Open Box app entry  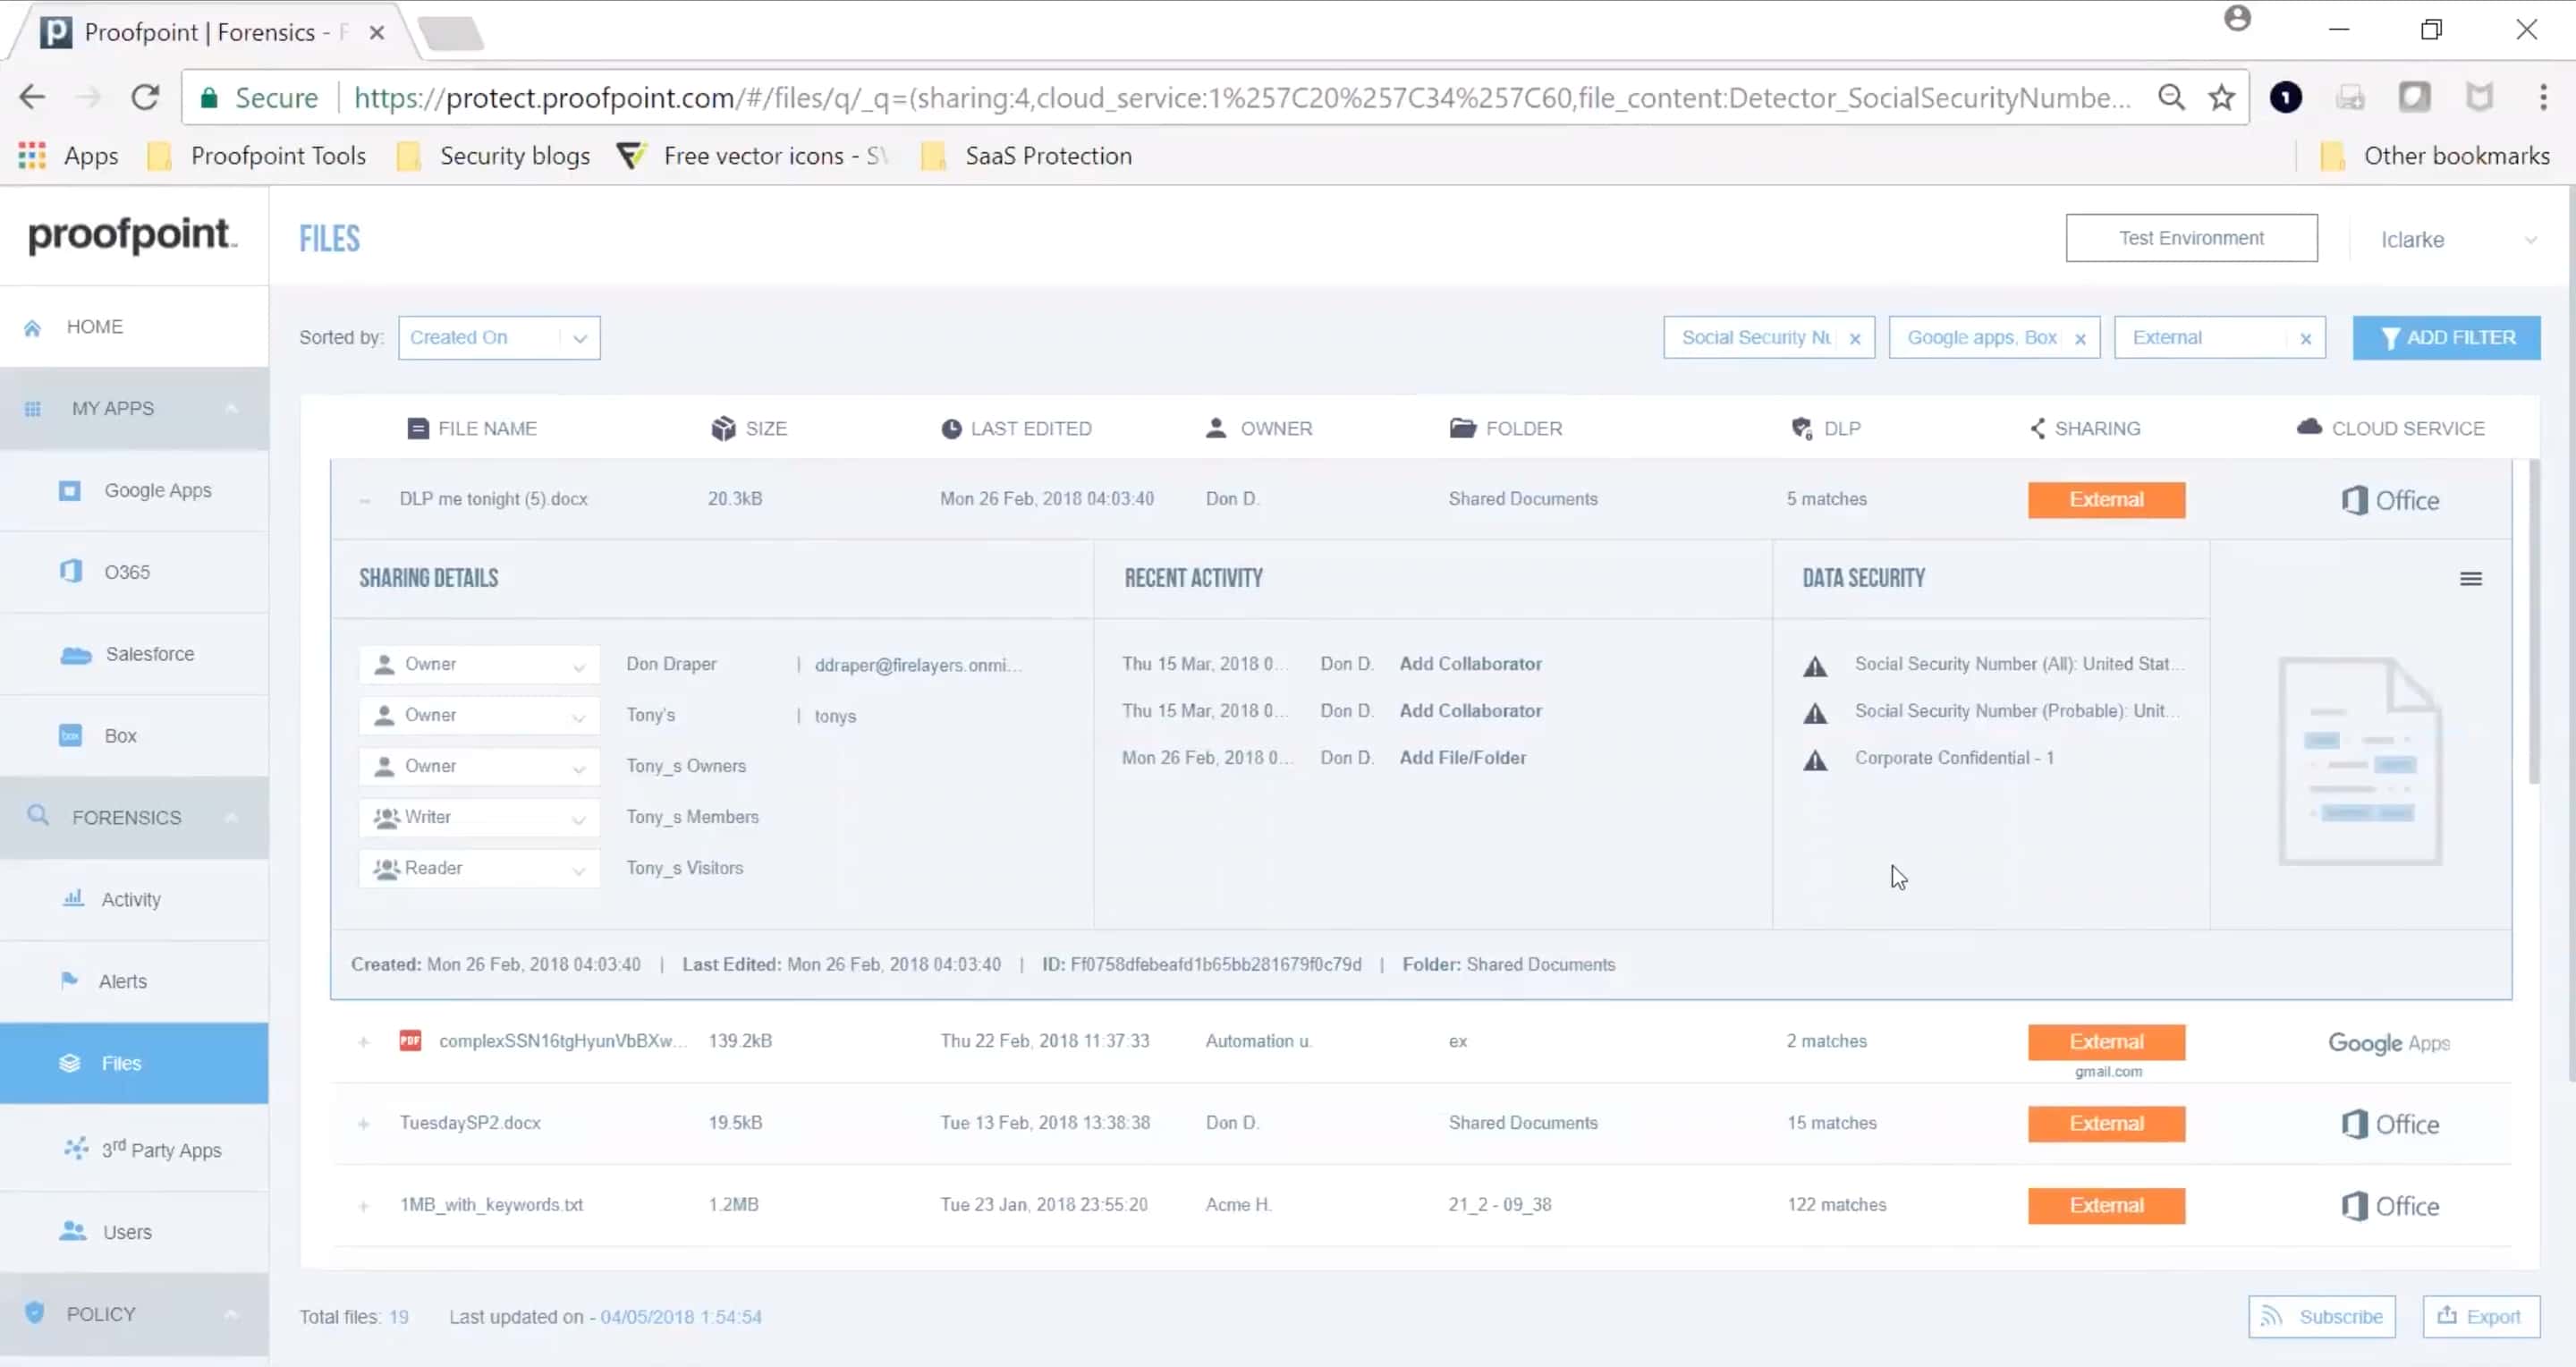pyautogui.click(x=134, y=736)
